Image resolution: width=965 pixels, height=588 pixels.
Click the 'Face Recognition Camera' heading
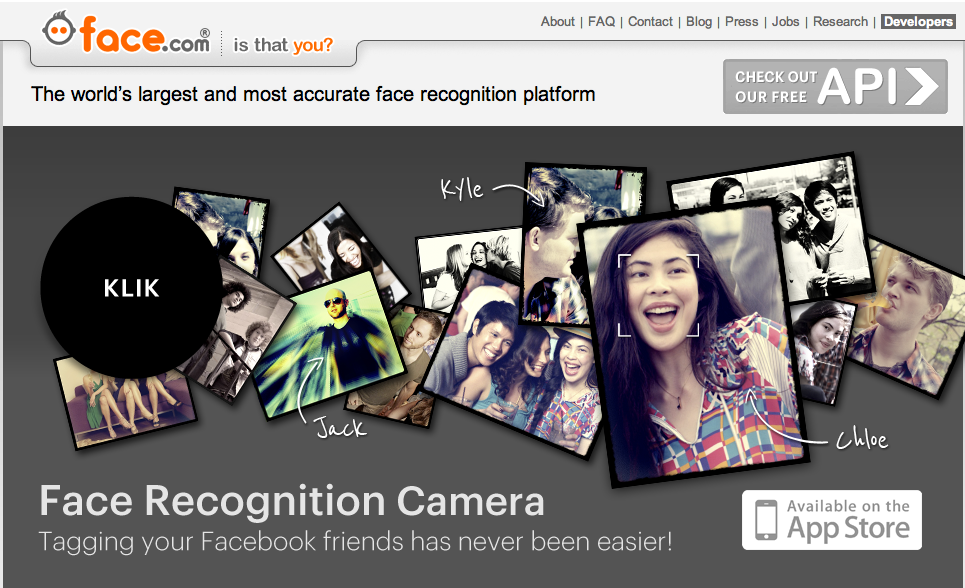(x=291, y=501)
